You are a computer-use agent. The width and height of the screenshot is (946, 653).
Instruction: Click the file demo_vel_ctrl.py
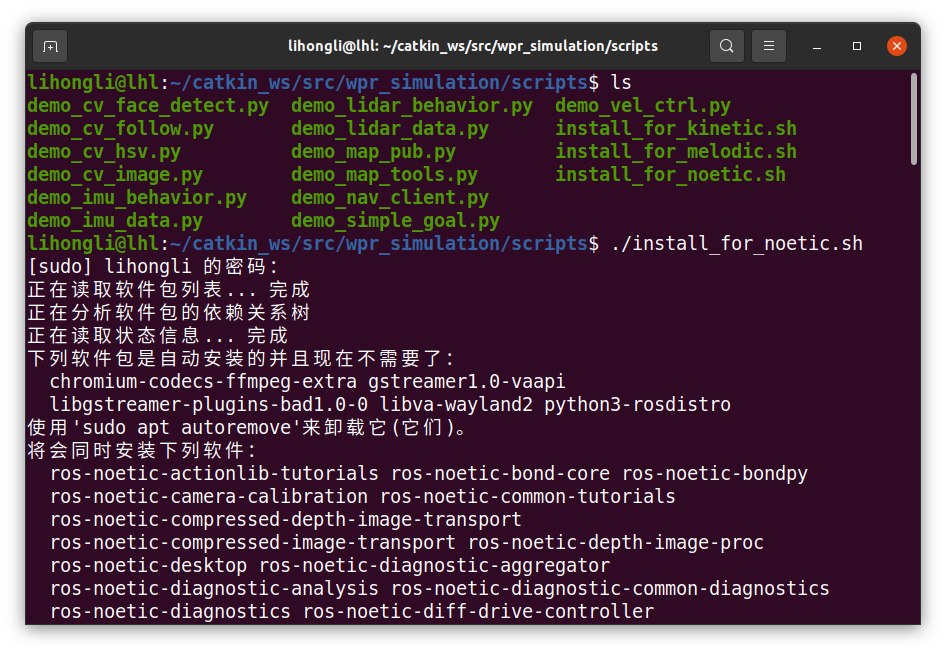(643, 106)
